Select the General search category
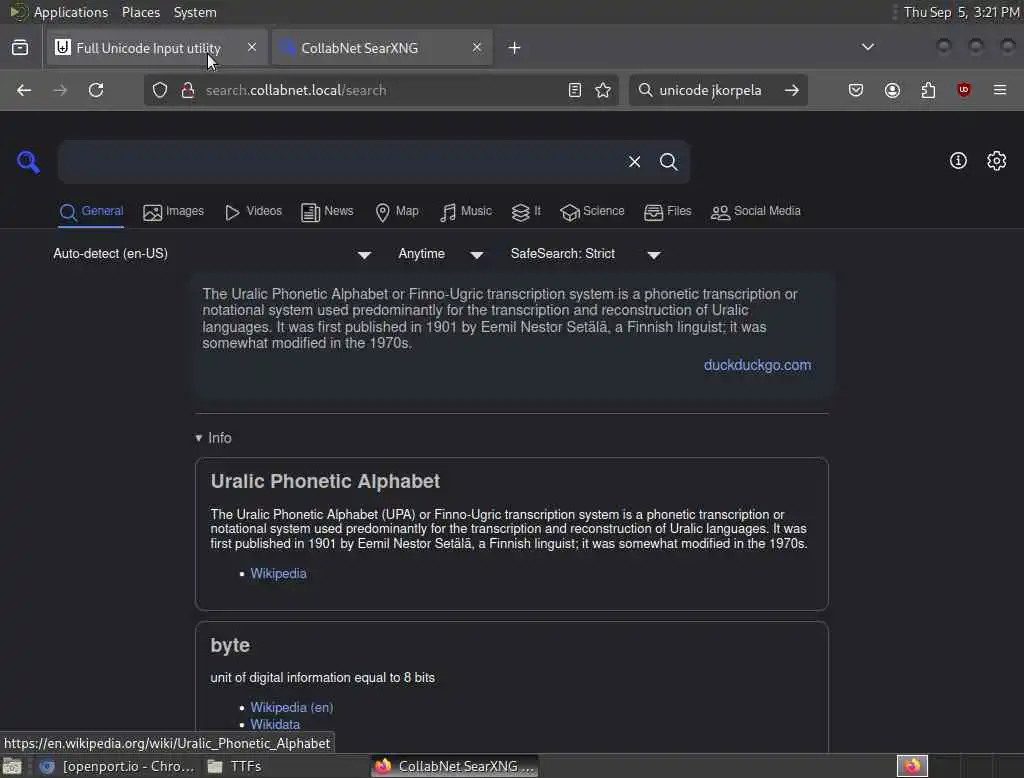Viewport: 1024px width, 778px height. click(91, 212)
